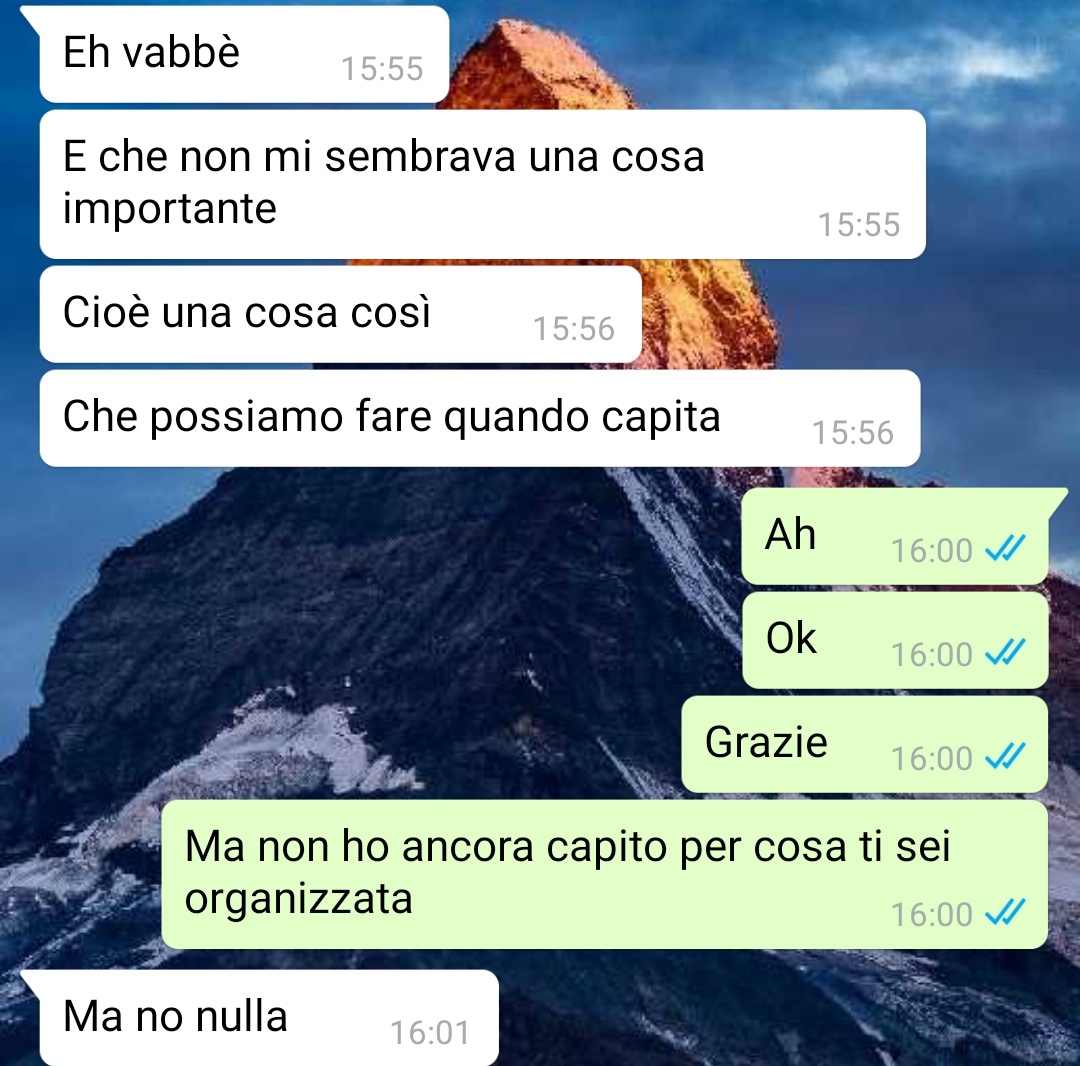Screen dimensions: 1080x1066
Task: Tap the 'Cioè una cosa così' message
Action: pyautogui.click(x=340, y=314)
